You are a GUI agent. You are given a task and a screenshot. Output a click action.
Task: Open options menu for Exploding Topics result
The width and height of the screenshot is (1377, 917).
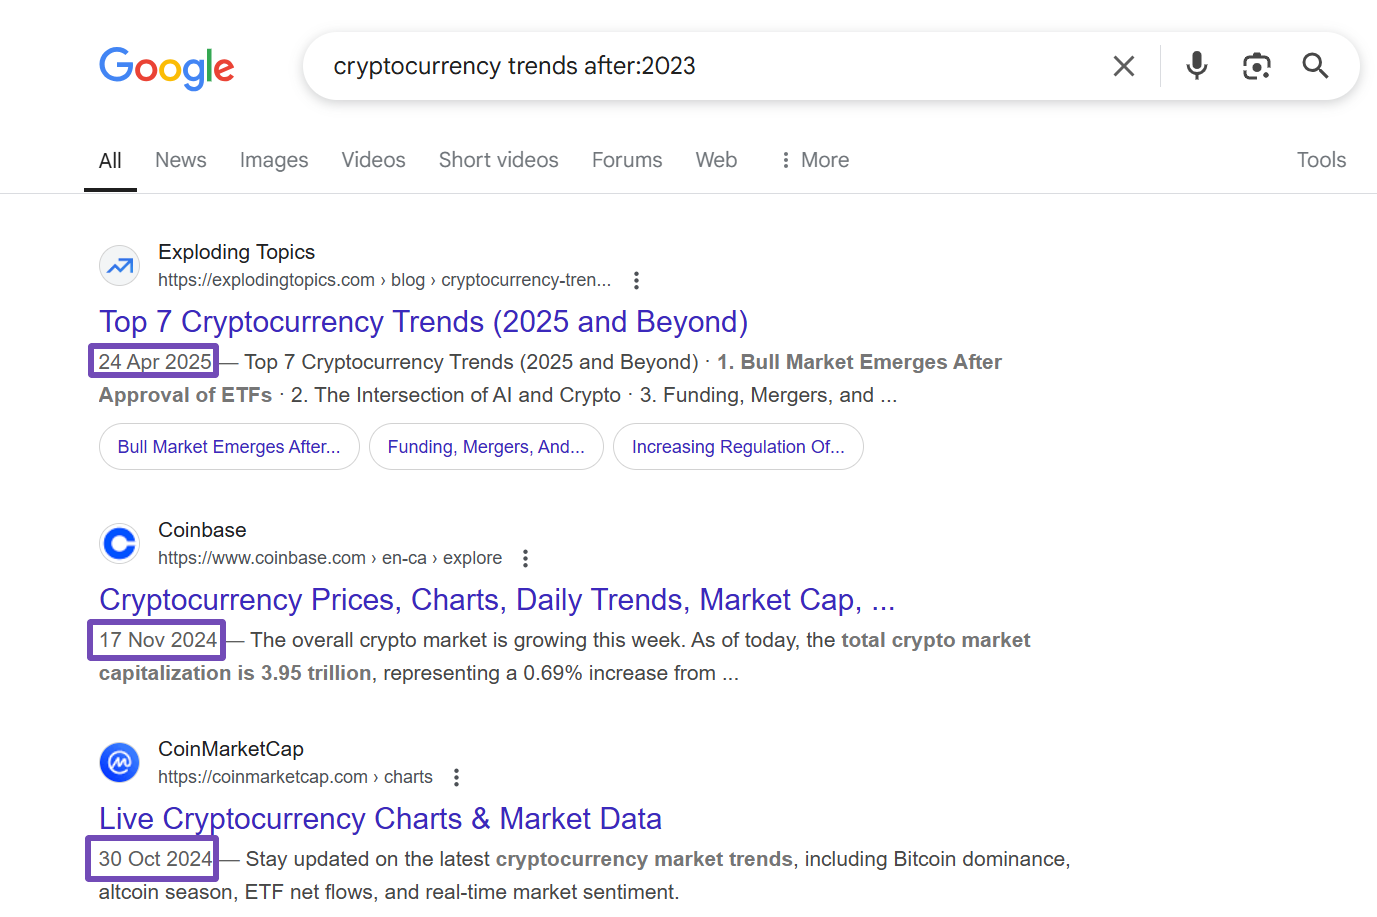click(636, 280)
